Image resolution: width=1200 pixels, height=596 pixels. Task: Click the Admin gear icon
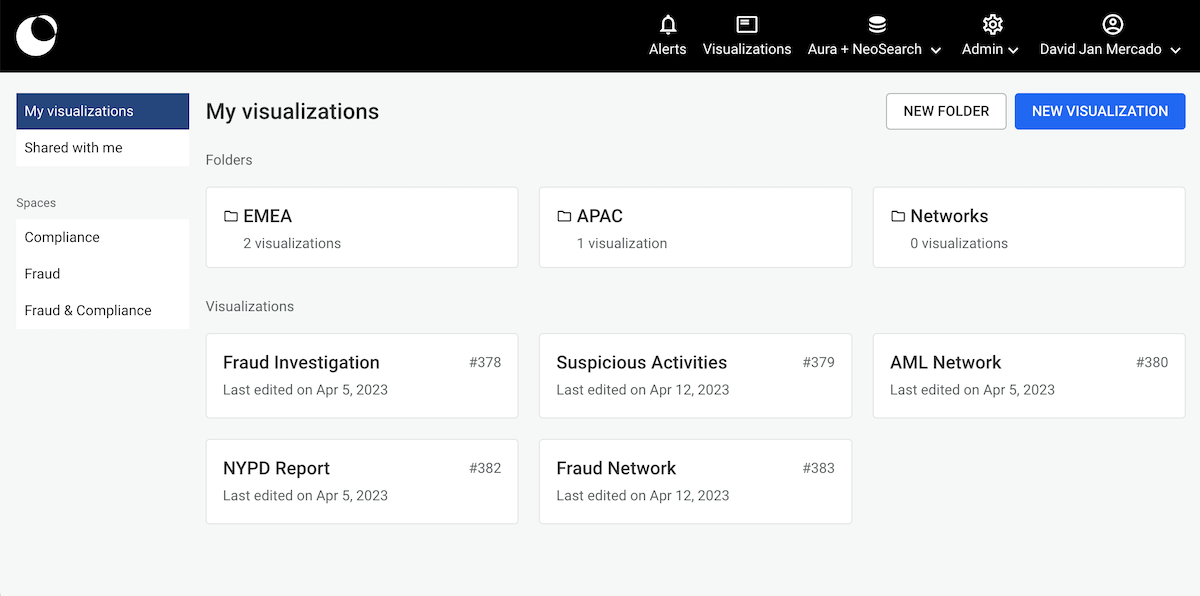[992, 25]
